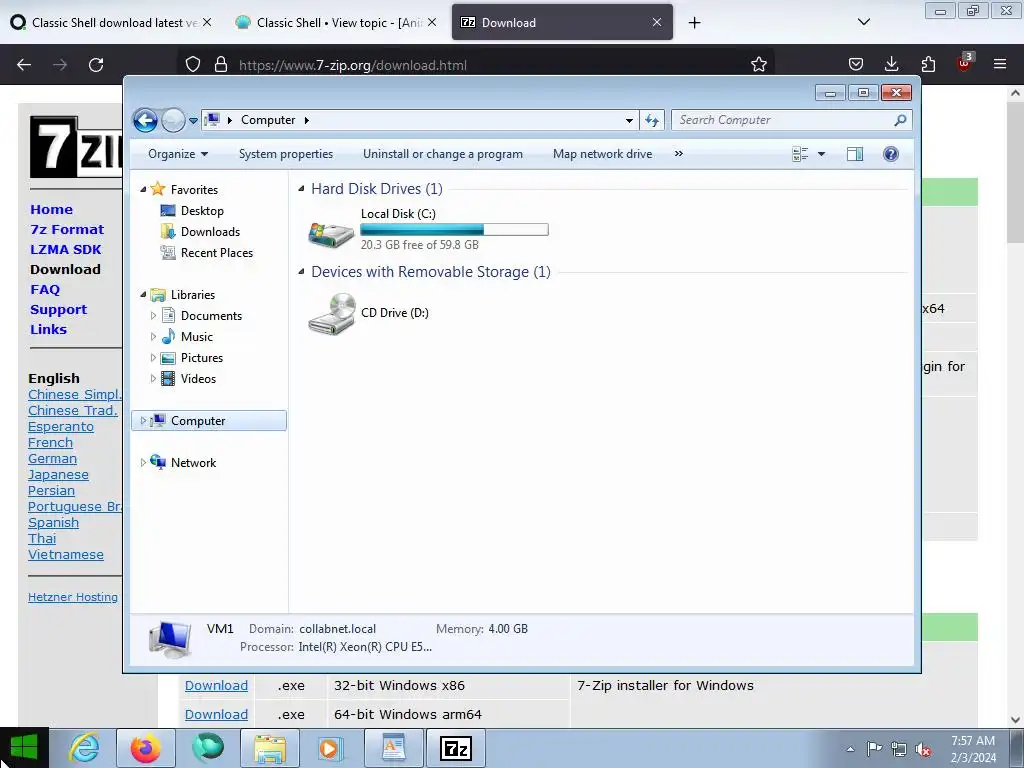Click the refresh icon beside the address bar
The image size is (1024, 768).
(x=652, y=120)
